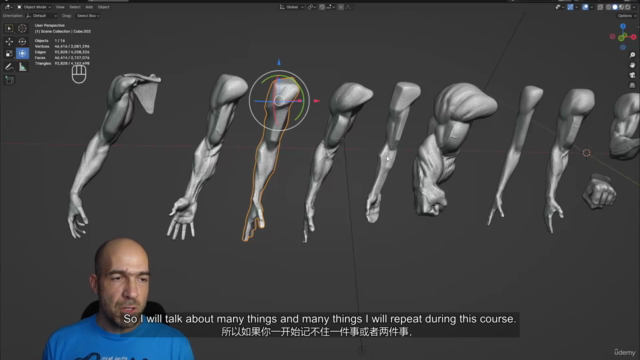This screenshot has width=640, height=360.
Task: Select the Move tool in toolbar
Action: [9, 41]
